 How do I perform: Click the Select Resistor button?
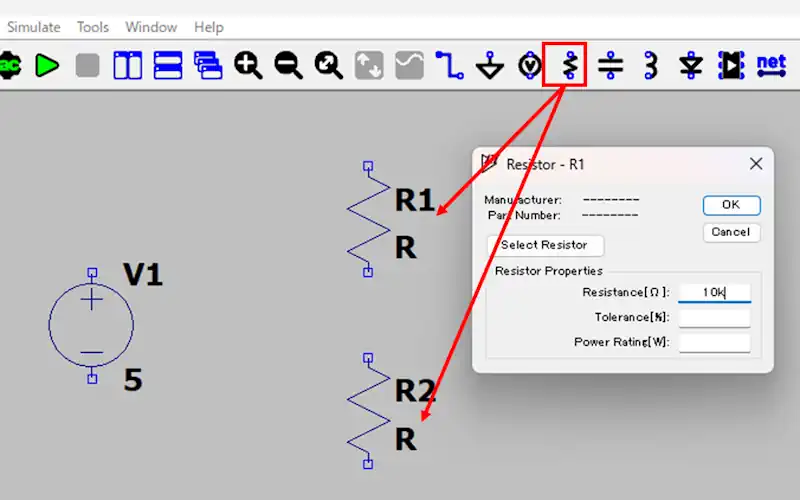[545, 245]
